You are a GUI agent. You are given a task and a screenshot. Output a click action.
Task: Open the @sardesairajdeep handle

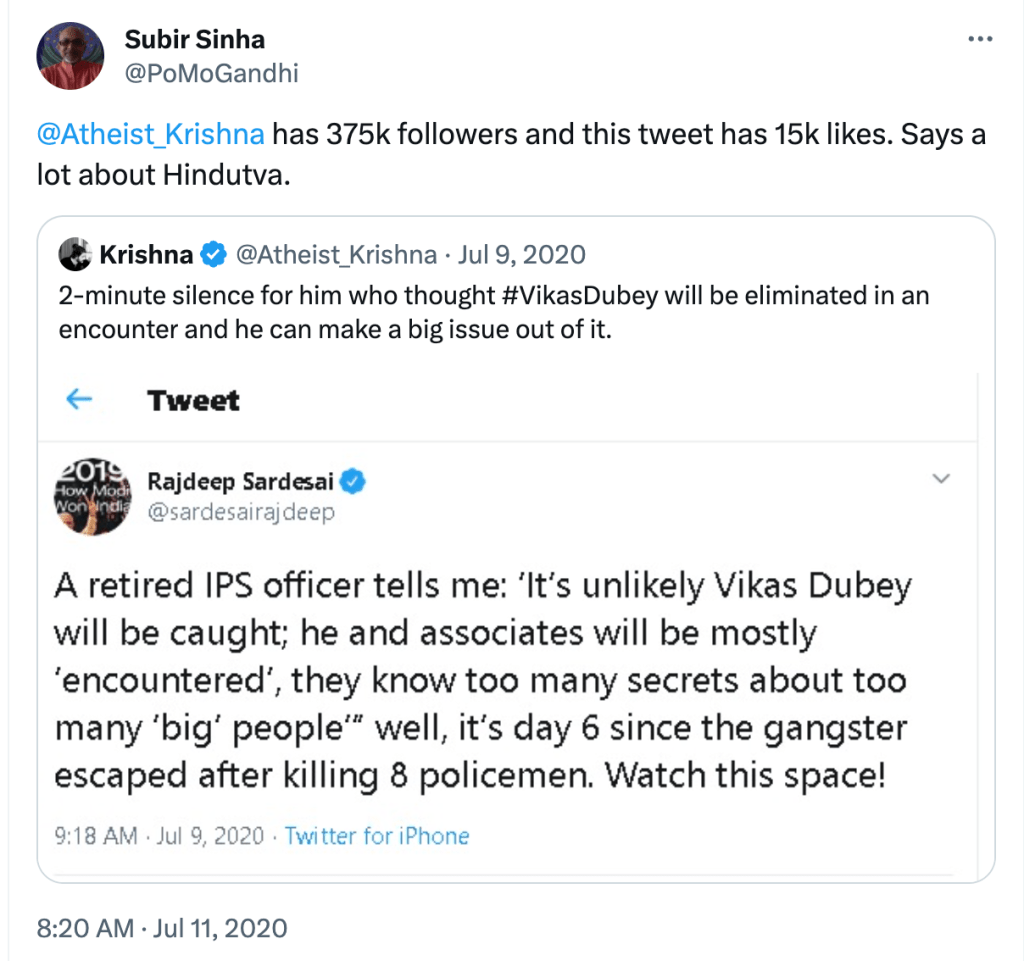tap(241, 513)
